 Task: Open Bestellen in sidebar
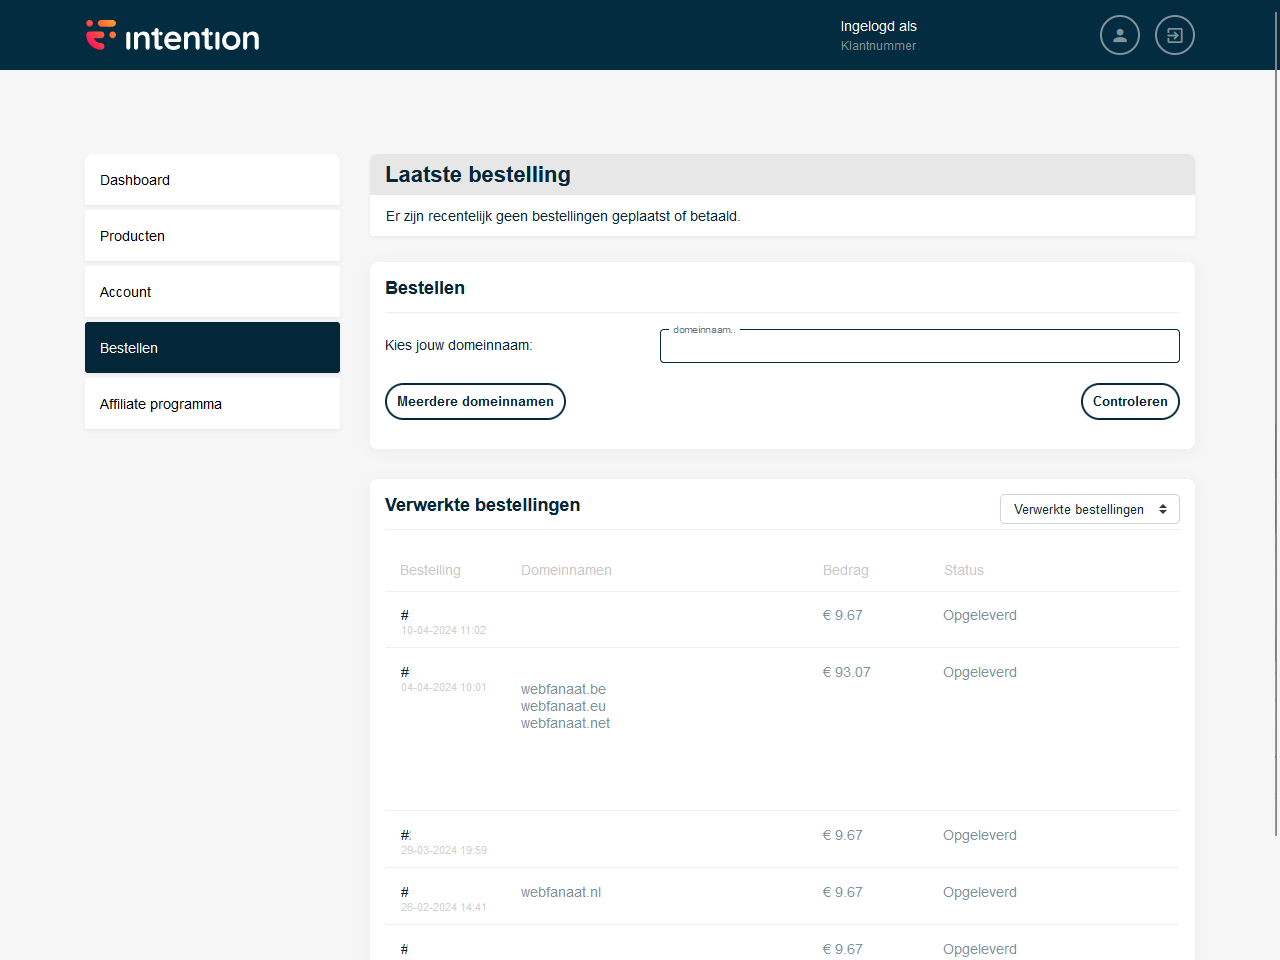(212, 348)
